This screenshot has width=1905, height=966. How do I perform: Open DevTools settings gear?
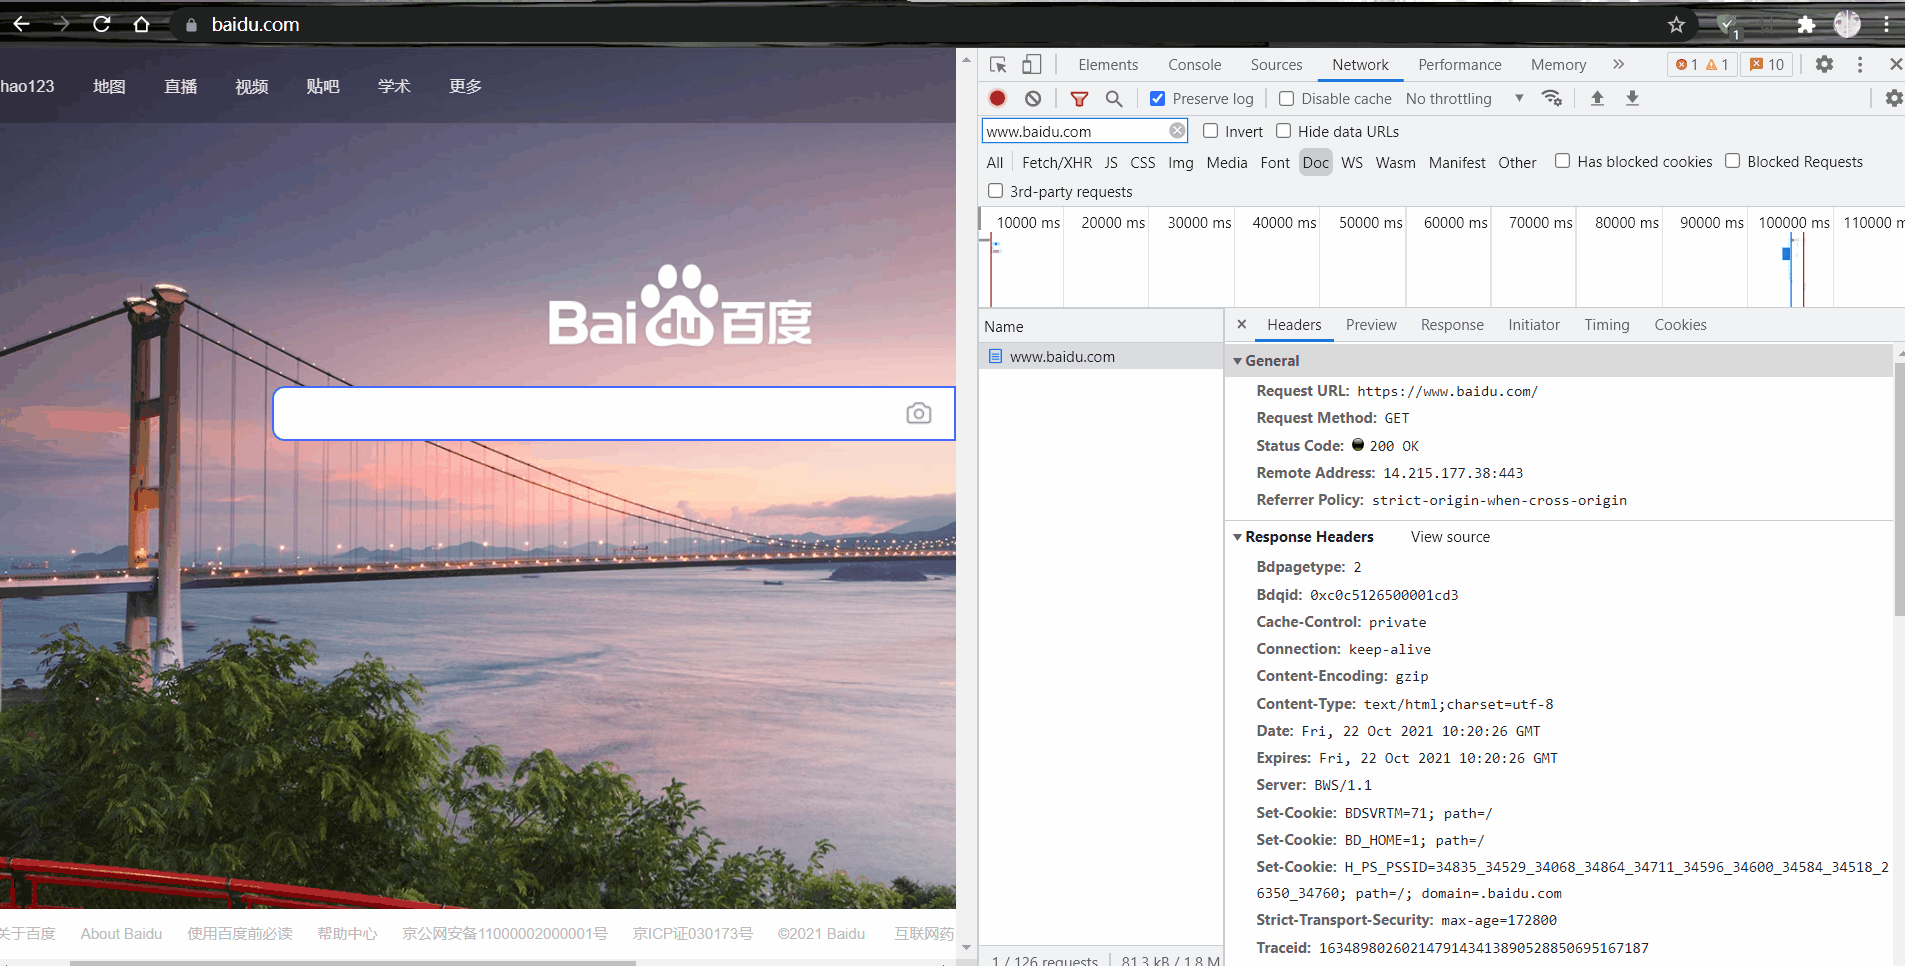coord(1824,65)
